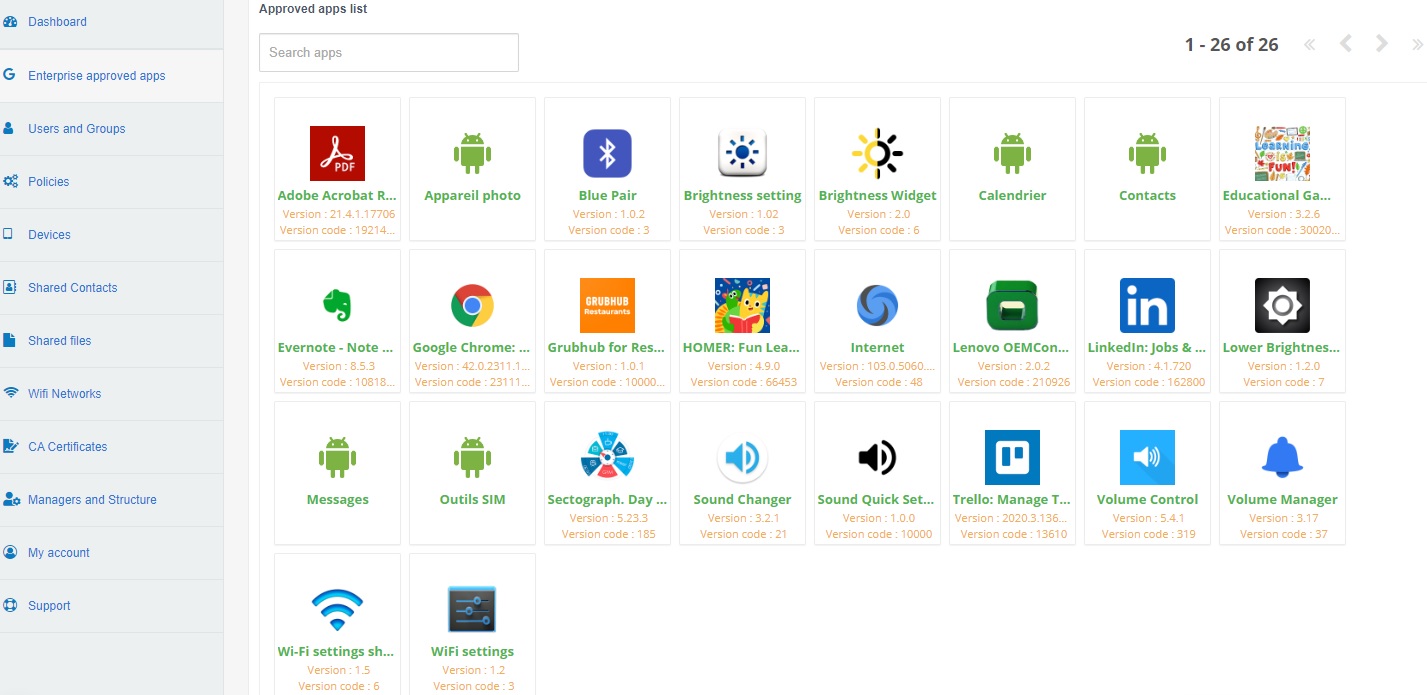Open Support sidebar item

[x=111, y=606]
